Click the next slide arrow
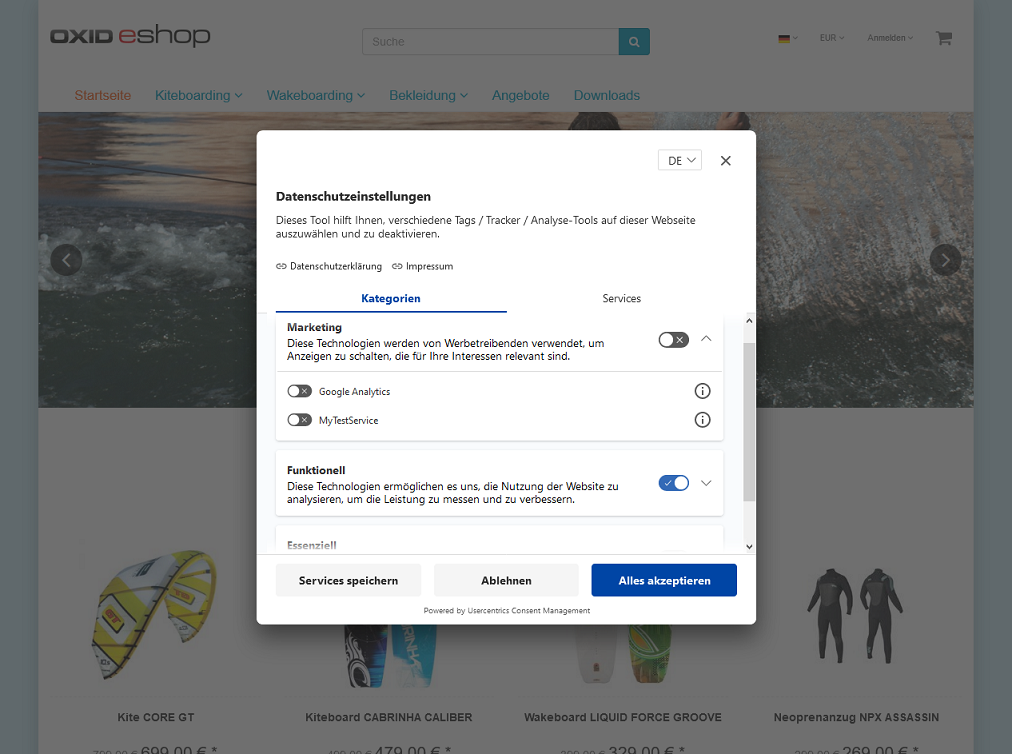Screen dimensions: 1012x754 point(945,260)
